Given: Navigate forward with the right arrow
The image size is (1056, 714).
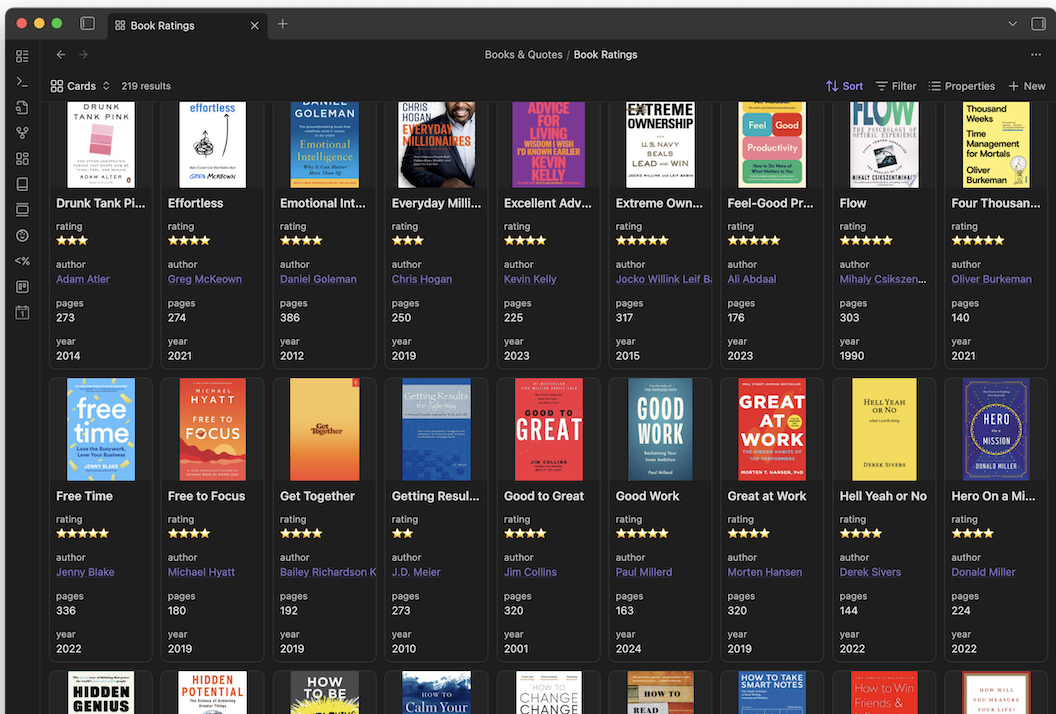Looking at the screenshot, I should tap(83, 55).
